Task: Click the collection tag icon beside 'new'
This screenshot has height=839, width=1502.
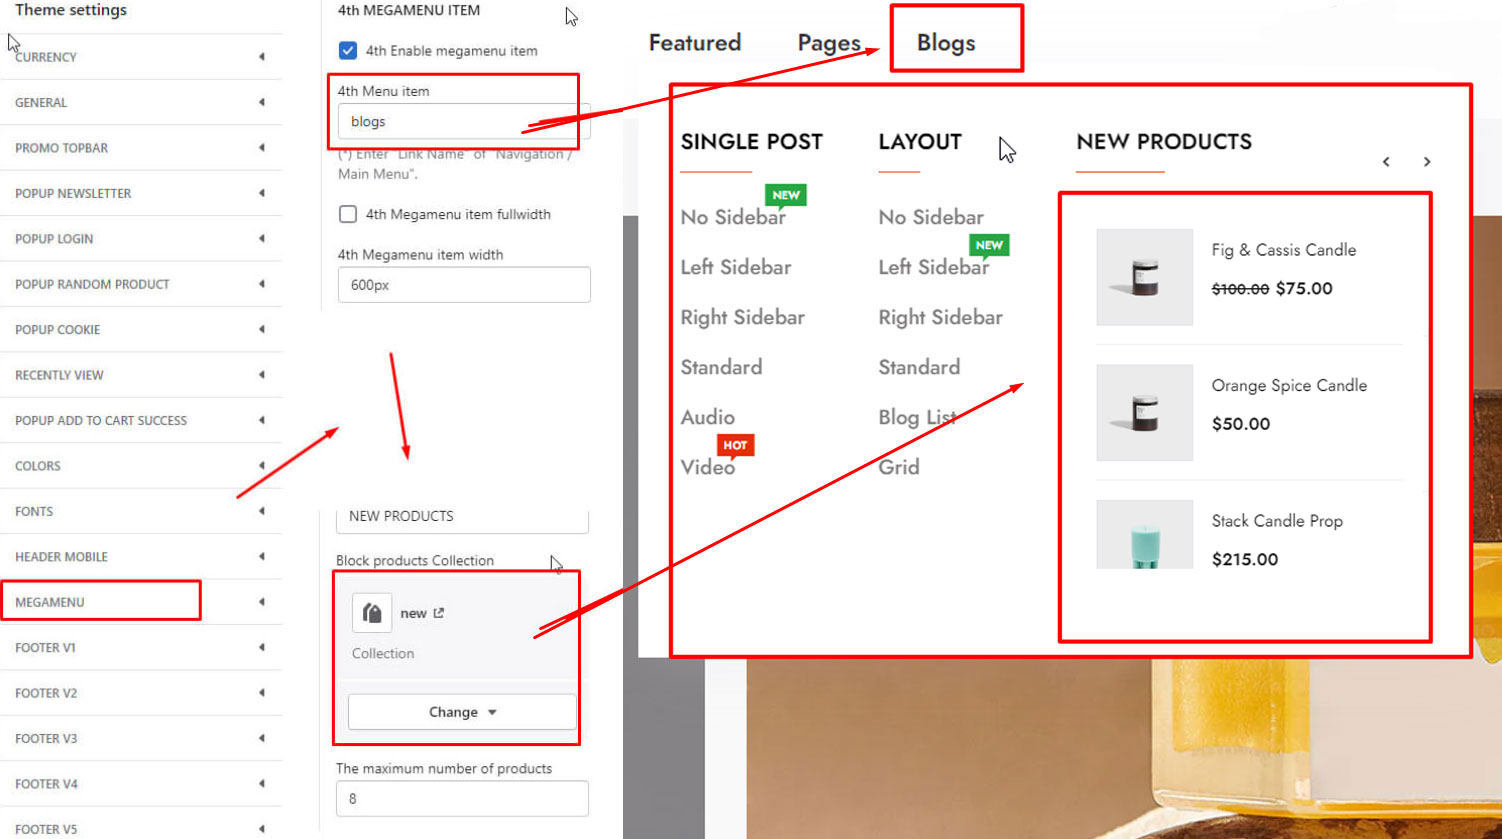Action: pos(372,613)
